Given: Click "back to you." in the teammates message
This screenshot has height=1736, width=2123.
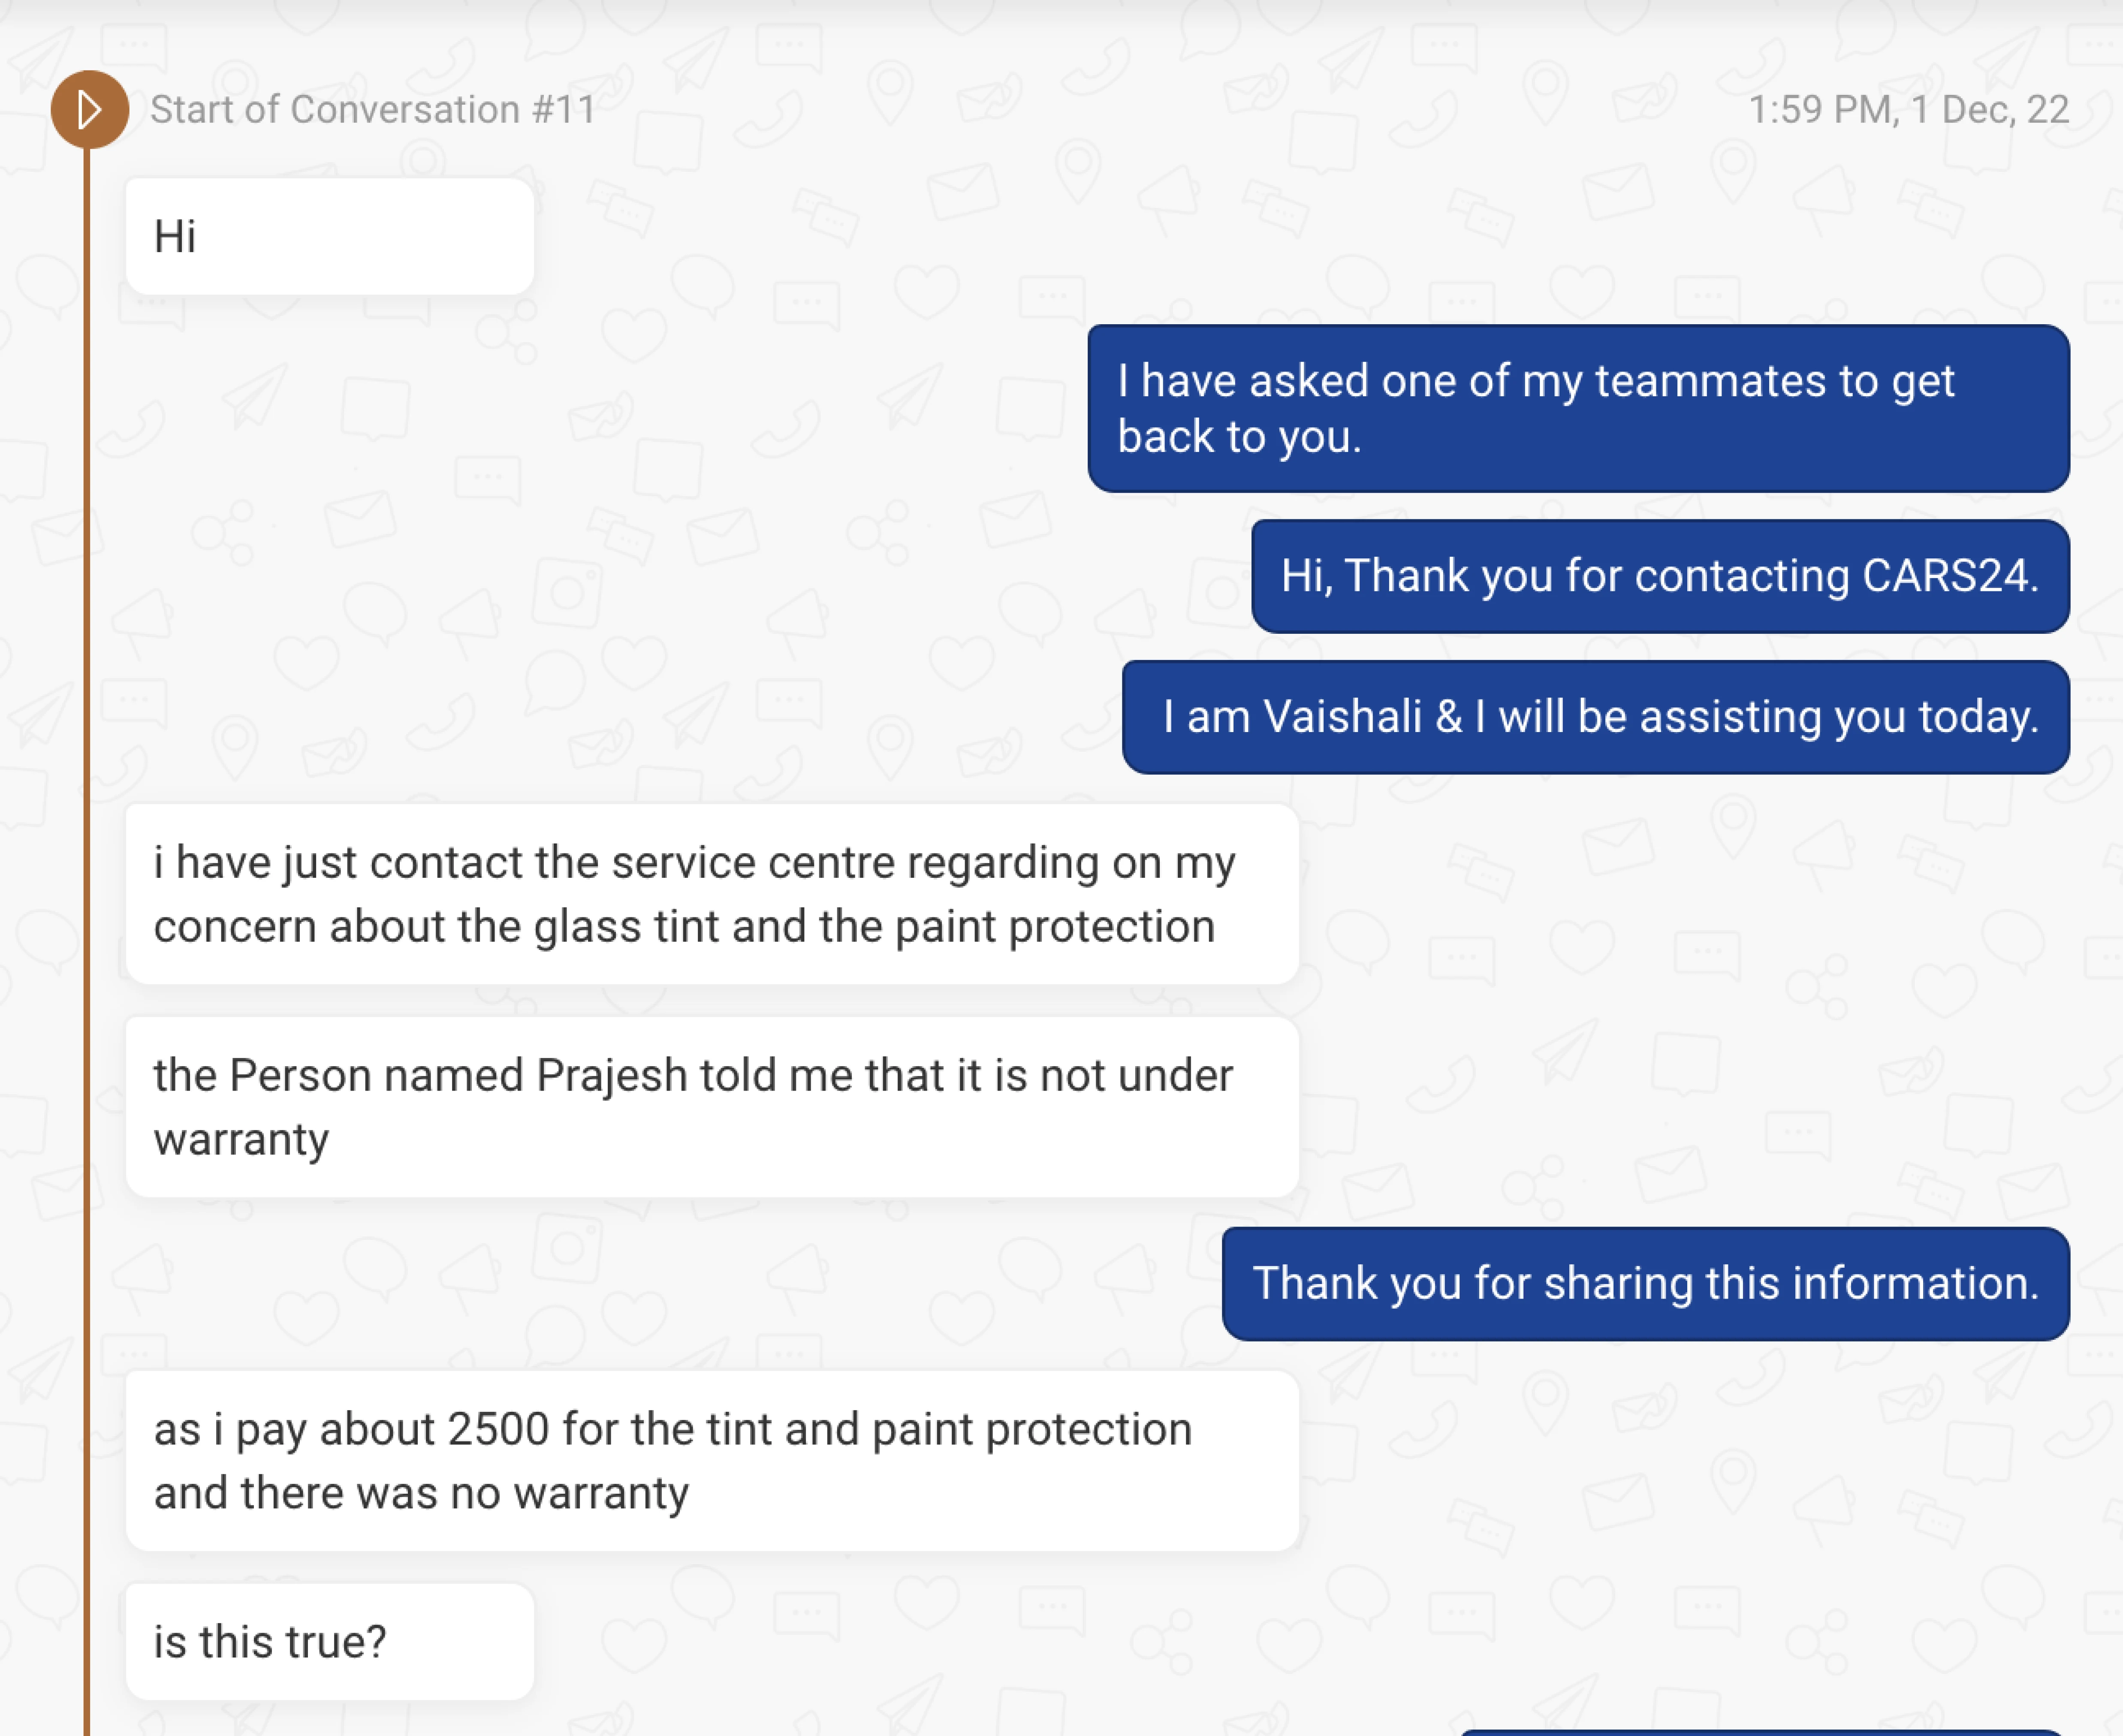Looking at the screenshot, I should click(1239, 437).
